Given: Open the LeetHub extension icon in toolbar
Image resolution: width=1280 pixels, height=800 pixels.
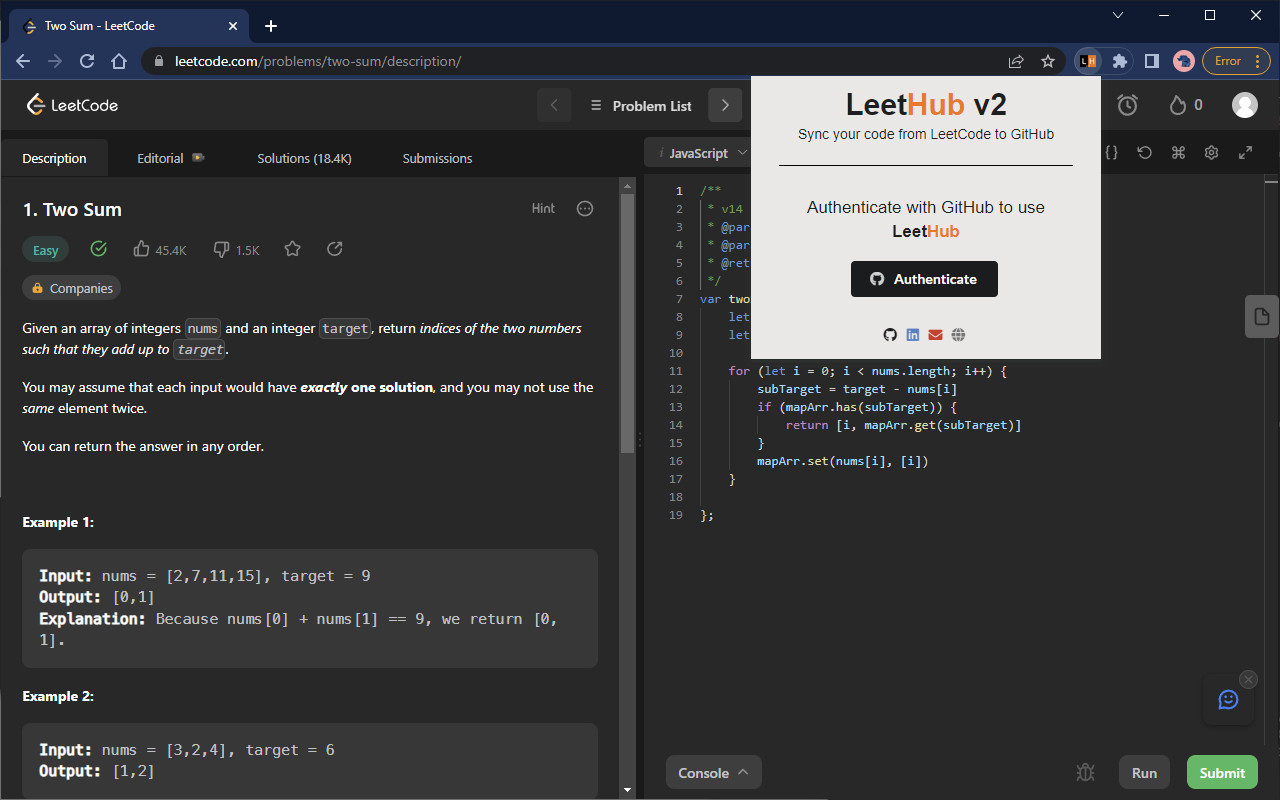Looking at the screenshot, I should click(x=1088, y=61).
